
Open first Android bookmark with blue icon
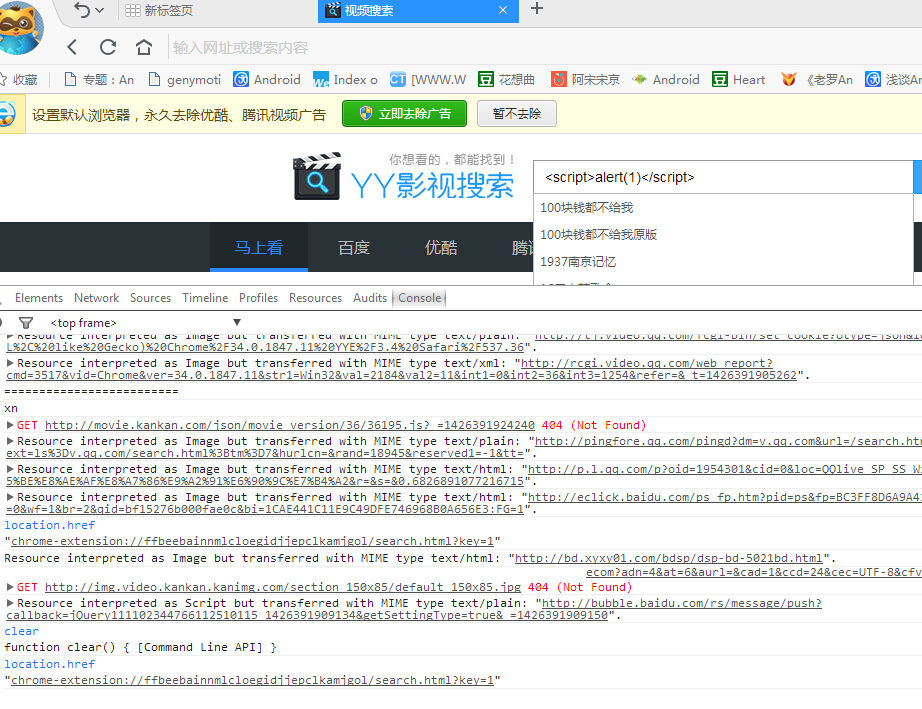[x=267, y=79]
